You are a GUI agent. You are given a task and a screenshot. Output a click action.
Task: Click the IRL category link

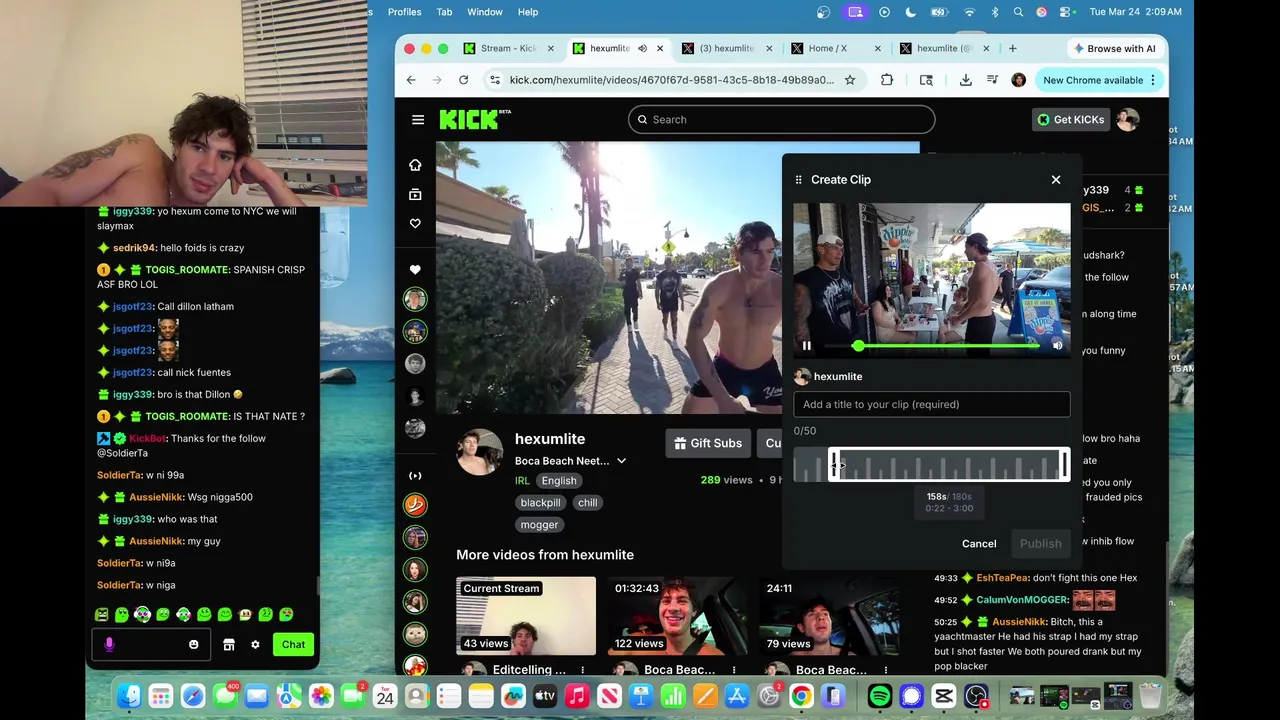[x=522, y=481]
